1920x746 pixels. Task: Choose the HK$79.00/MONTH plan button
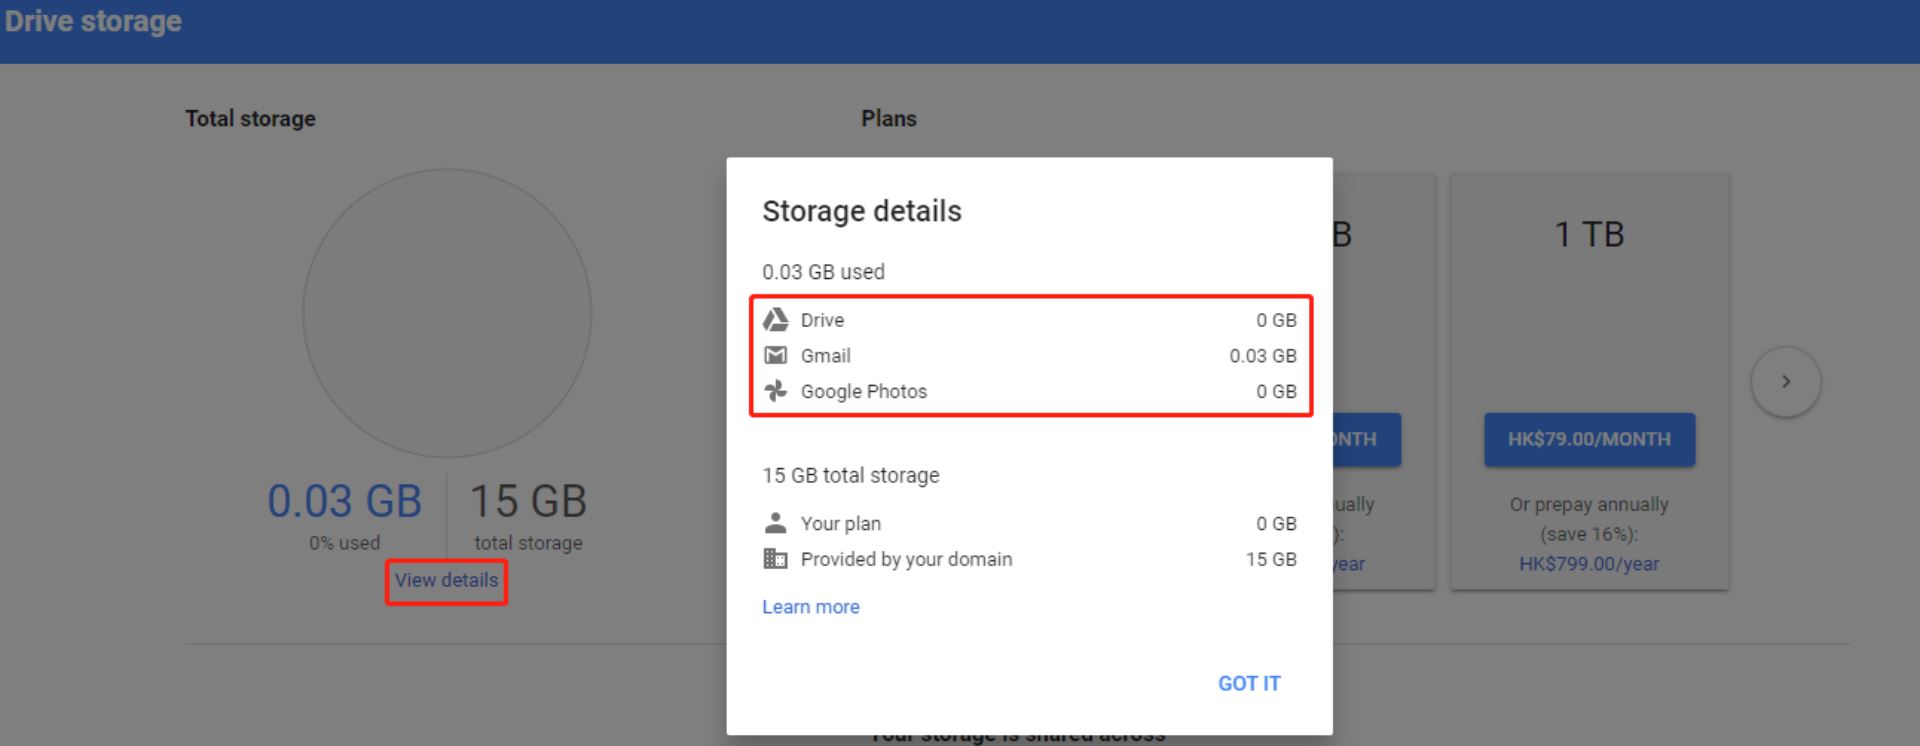tap(1589, 439)
